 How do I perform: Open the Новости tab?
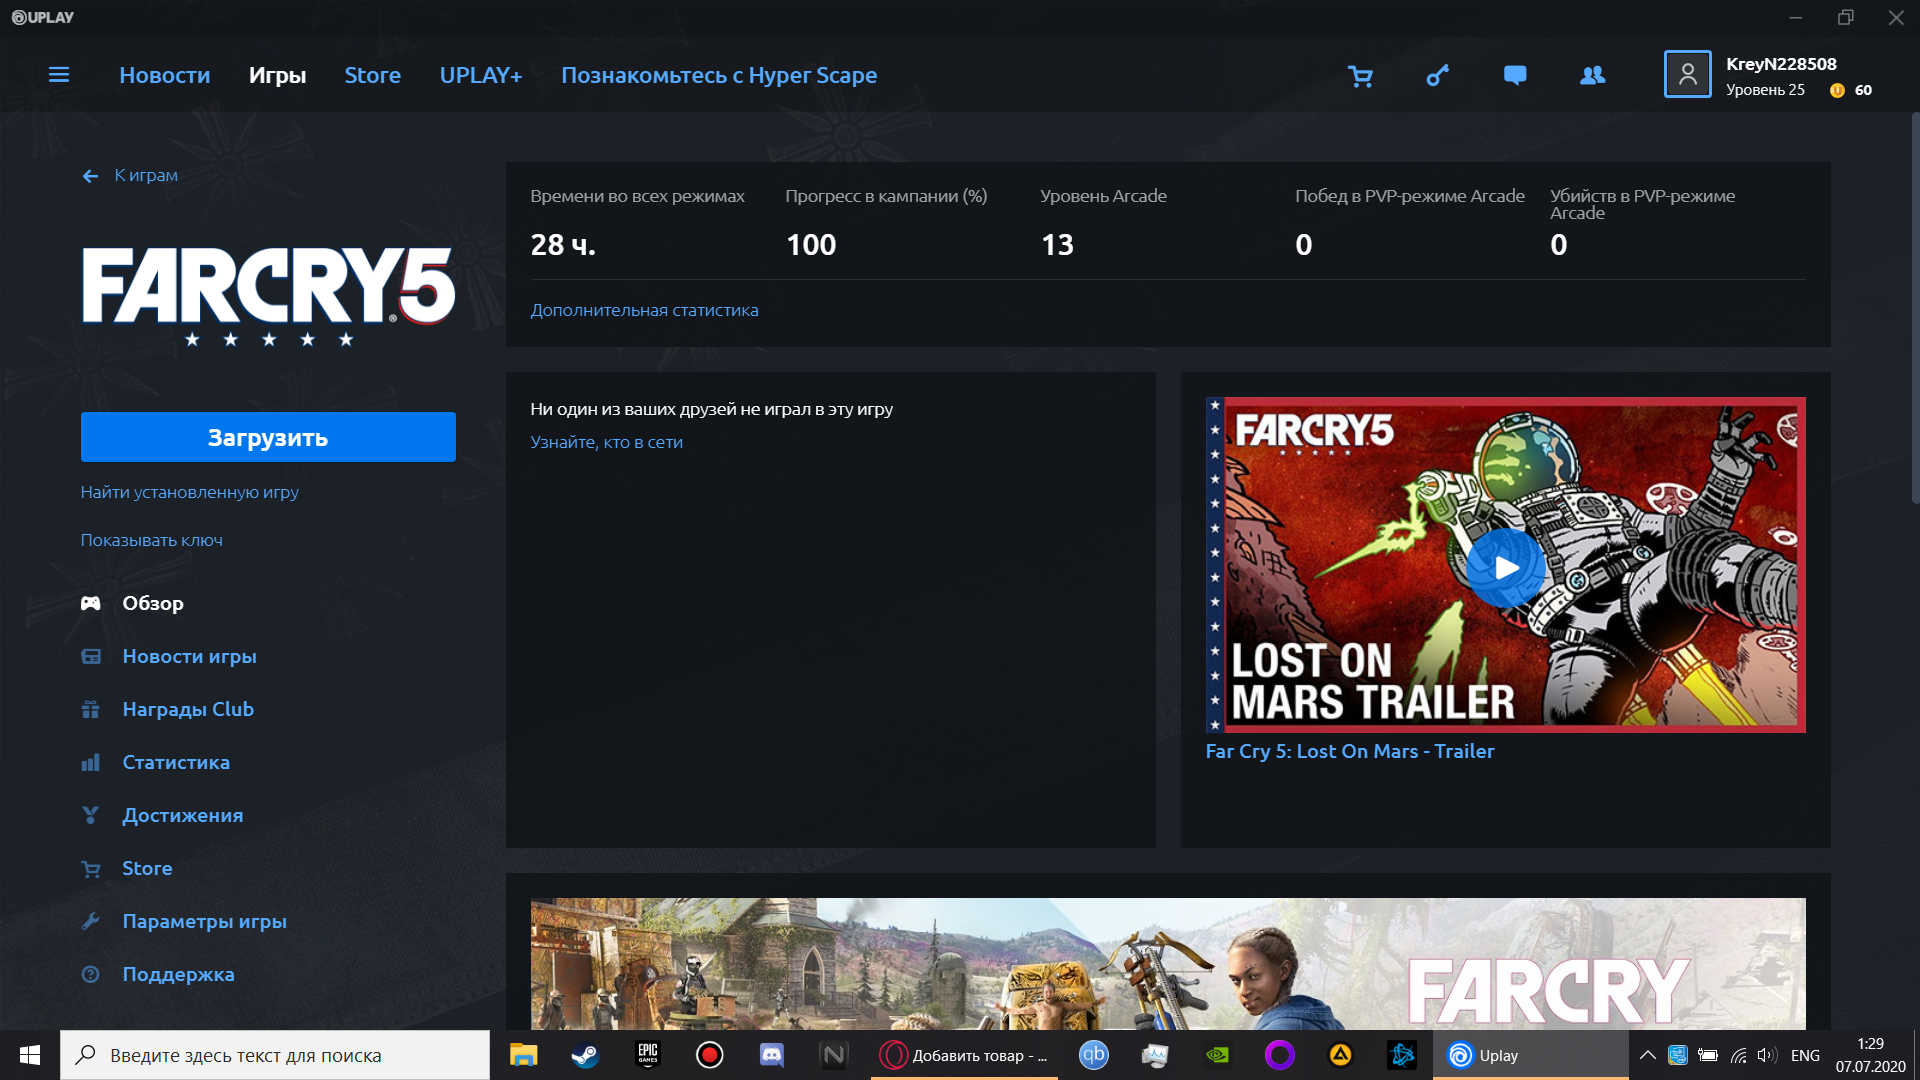coord(165,75)
